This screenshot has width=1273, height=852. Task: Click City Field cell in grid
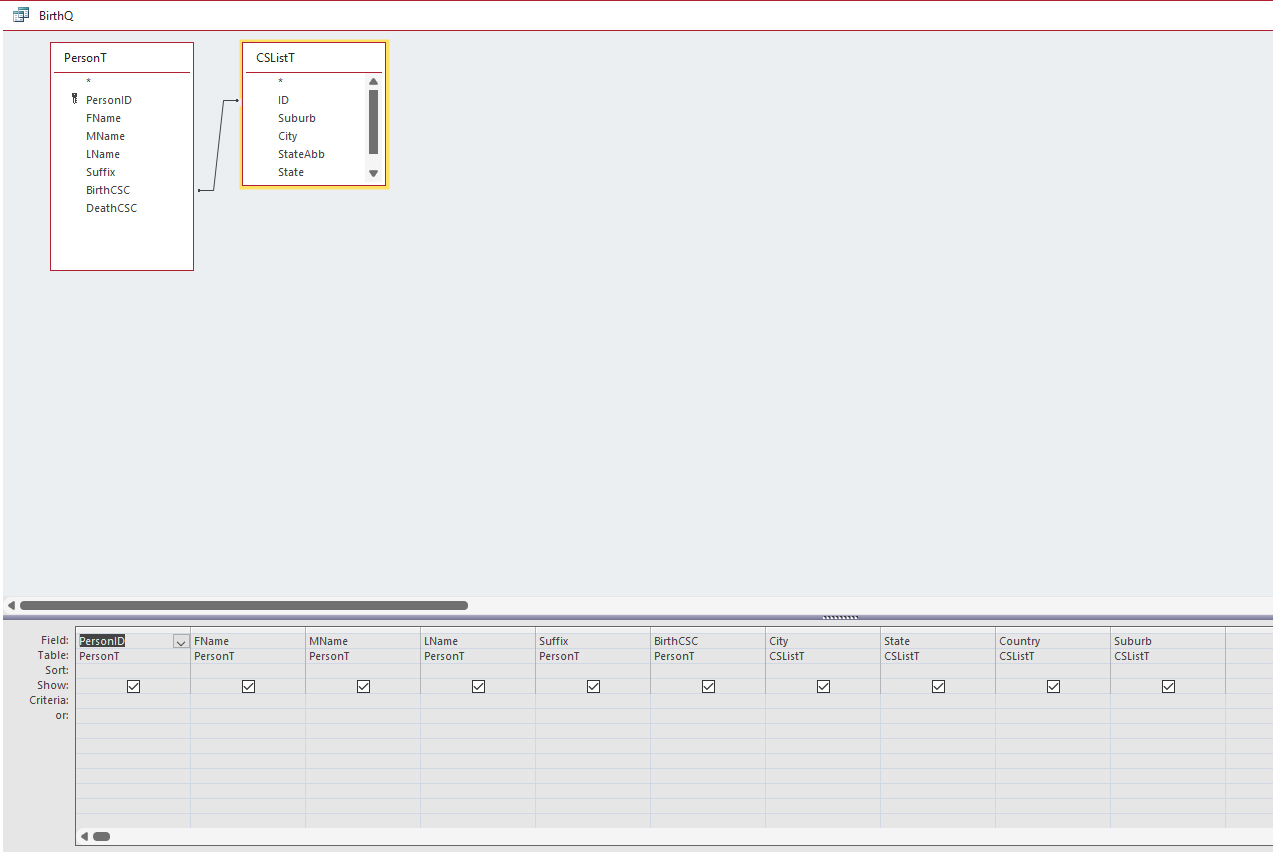click(x=823, y=641)
